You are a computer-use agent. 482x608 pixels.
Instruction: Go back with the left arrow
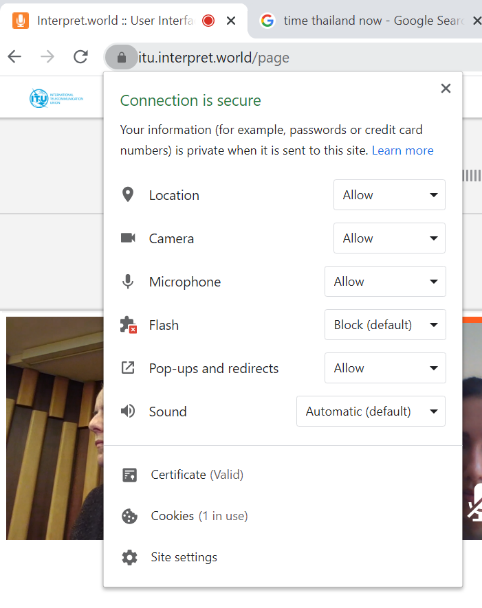point(15,57)
